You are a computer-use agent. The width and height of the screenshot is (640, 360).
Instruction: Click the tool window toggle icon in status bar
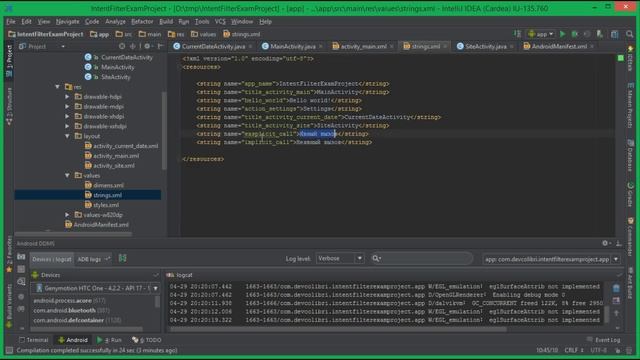pos(9,350)
